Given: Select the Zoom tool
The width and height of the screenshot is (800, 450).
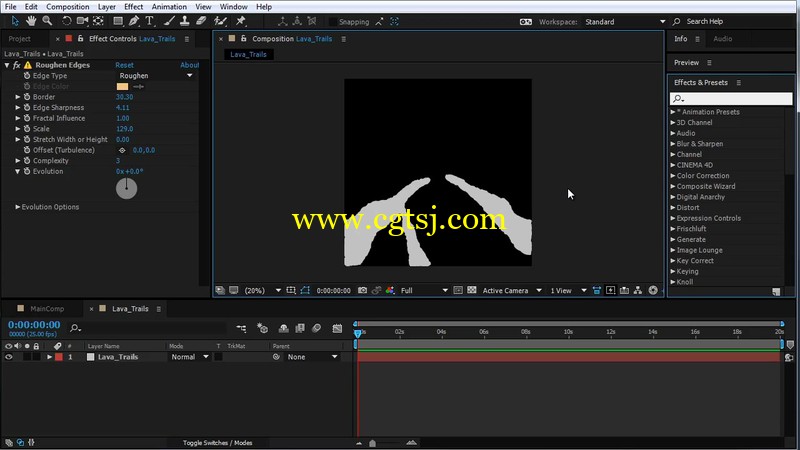Looking at the screenshot, I should coord(47,21).
